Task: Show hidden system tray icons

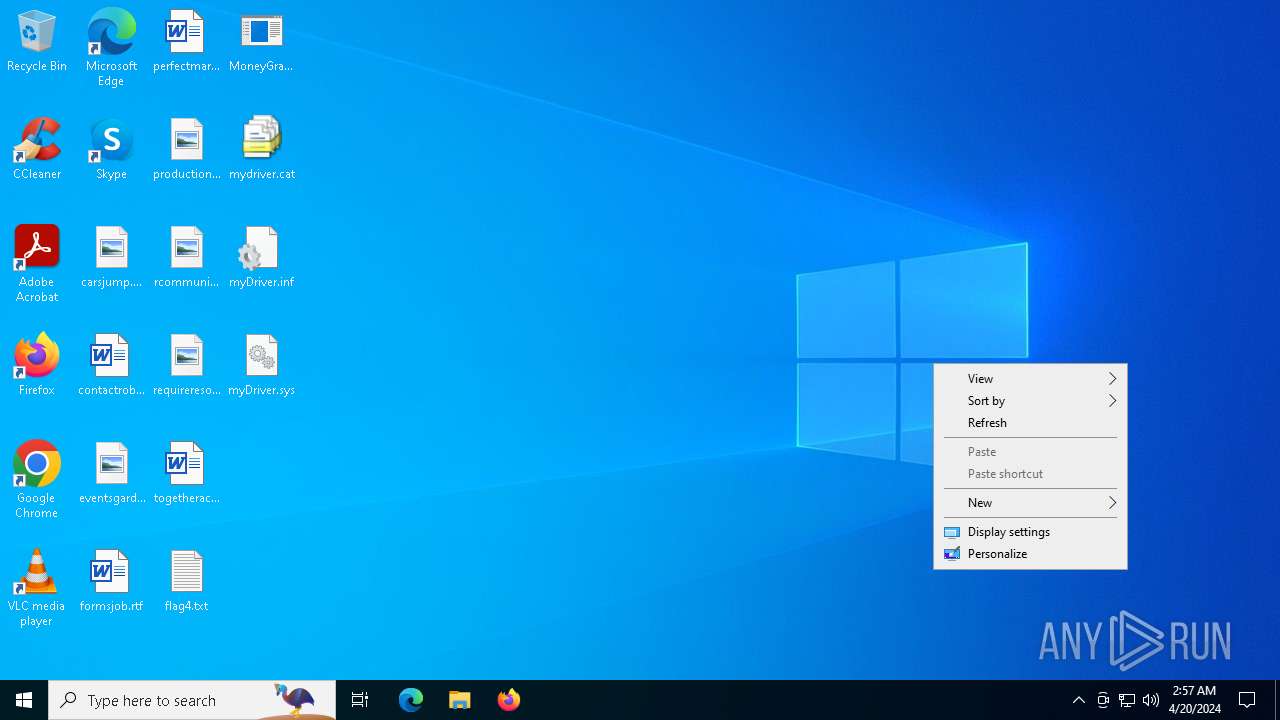Action: click(x=1079, y=700)
